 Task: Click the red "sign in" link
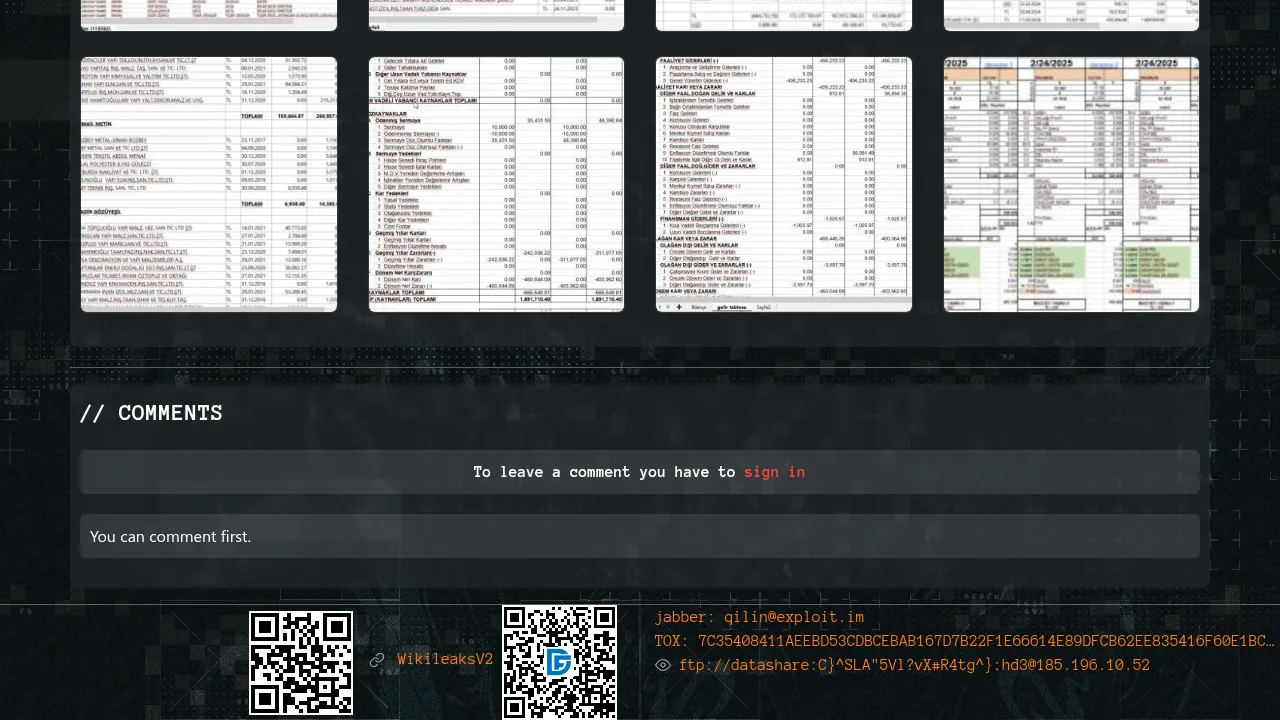tap(774, 472)
